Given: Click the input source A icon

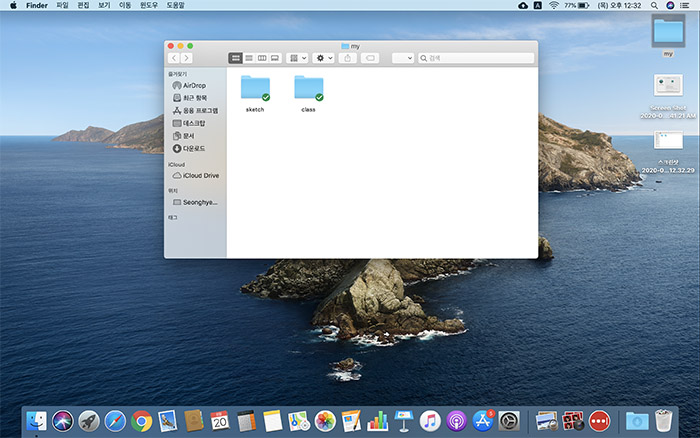Looking at the screenshot, I should (x=538, y=5).
